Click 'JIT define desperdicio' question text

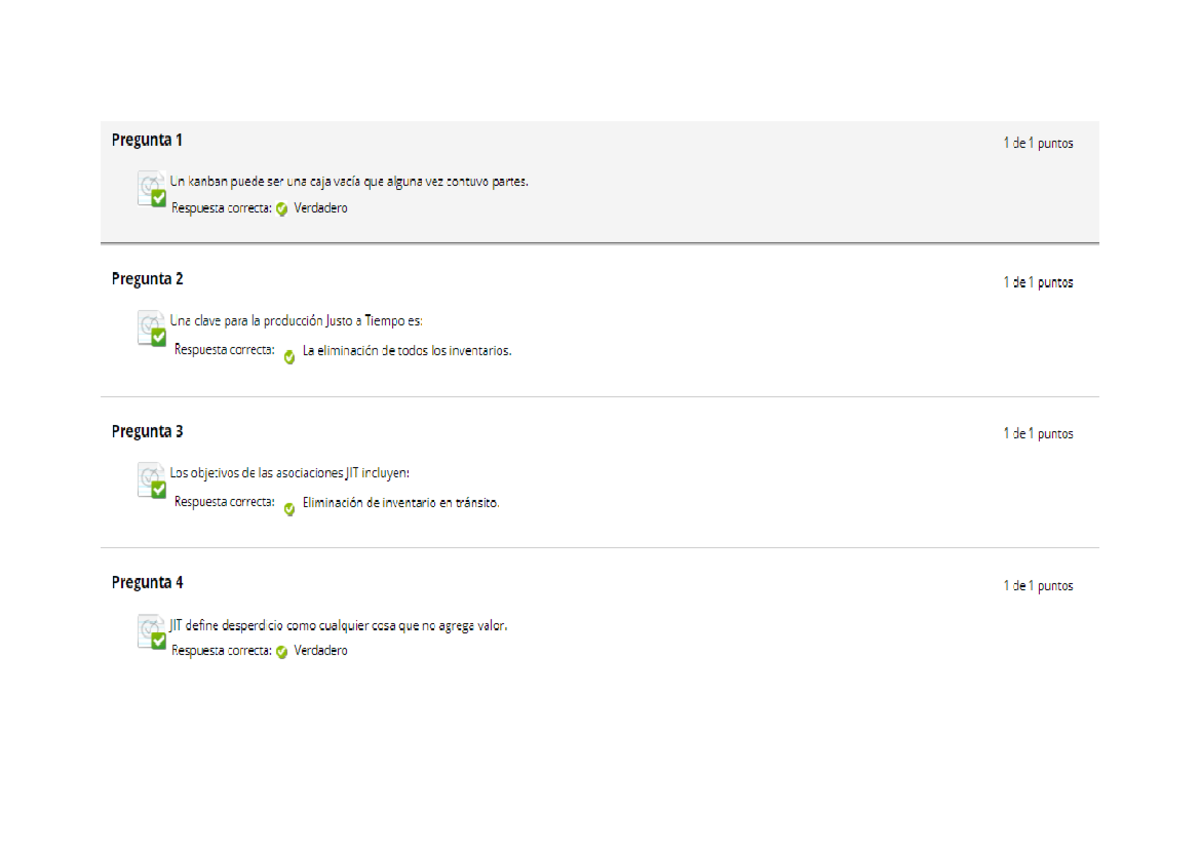coord(338,626)
